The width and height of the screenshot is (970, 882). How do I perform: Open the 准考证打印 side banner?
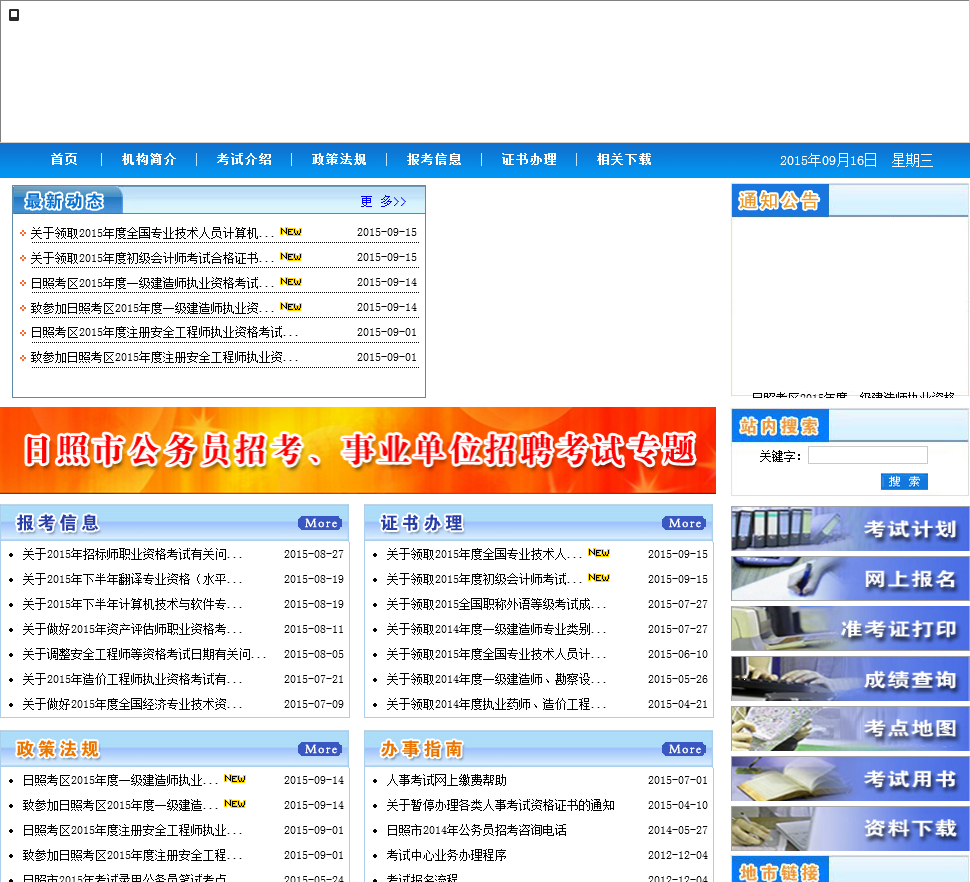[x=850, y=629]
